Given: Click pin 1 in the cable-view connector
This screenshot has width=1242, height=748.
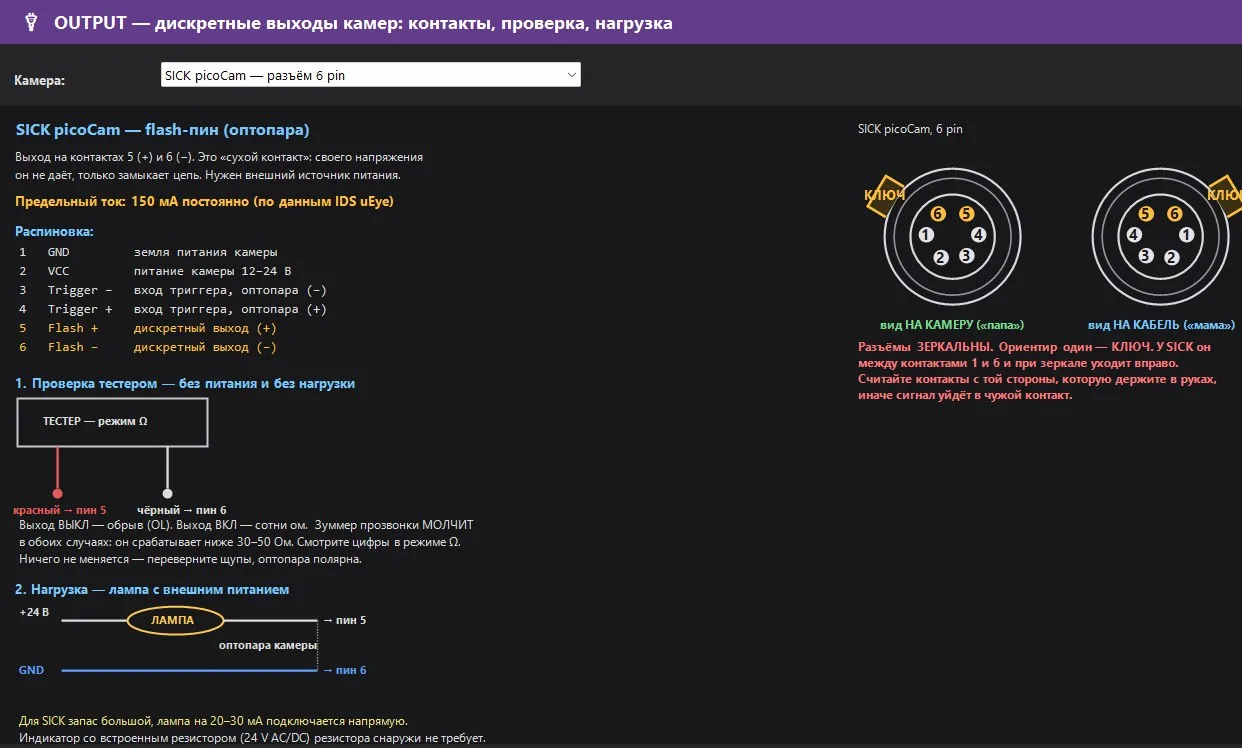Looking at the screenshot, I should (x=1186, y=235).
